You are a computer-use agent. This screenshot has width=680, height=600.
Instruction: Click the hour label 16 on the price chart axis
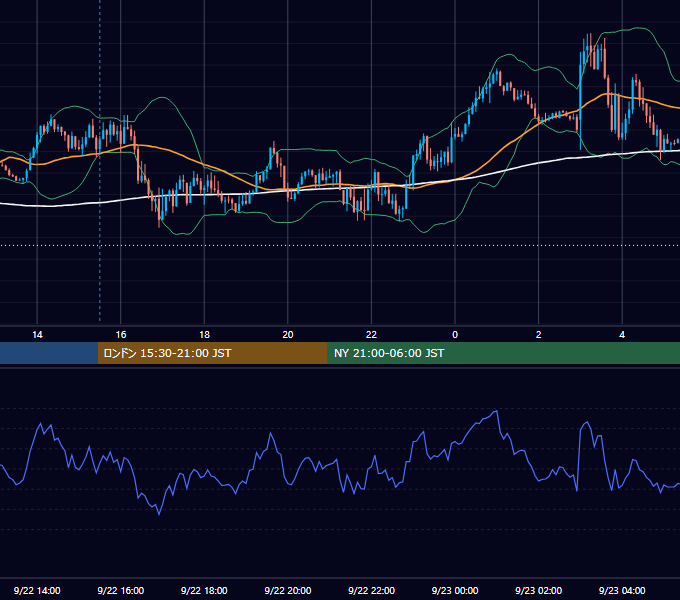click(x=121, y=335)
